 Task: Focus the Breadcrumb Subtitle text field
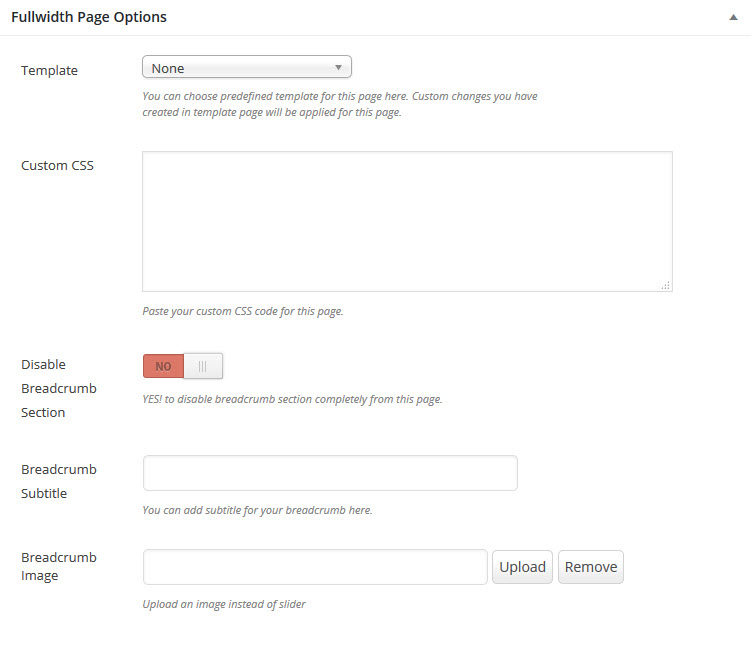point(330,473)
